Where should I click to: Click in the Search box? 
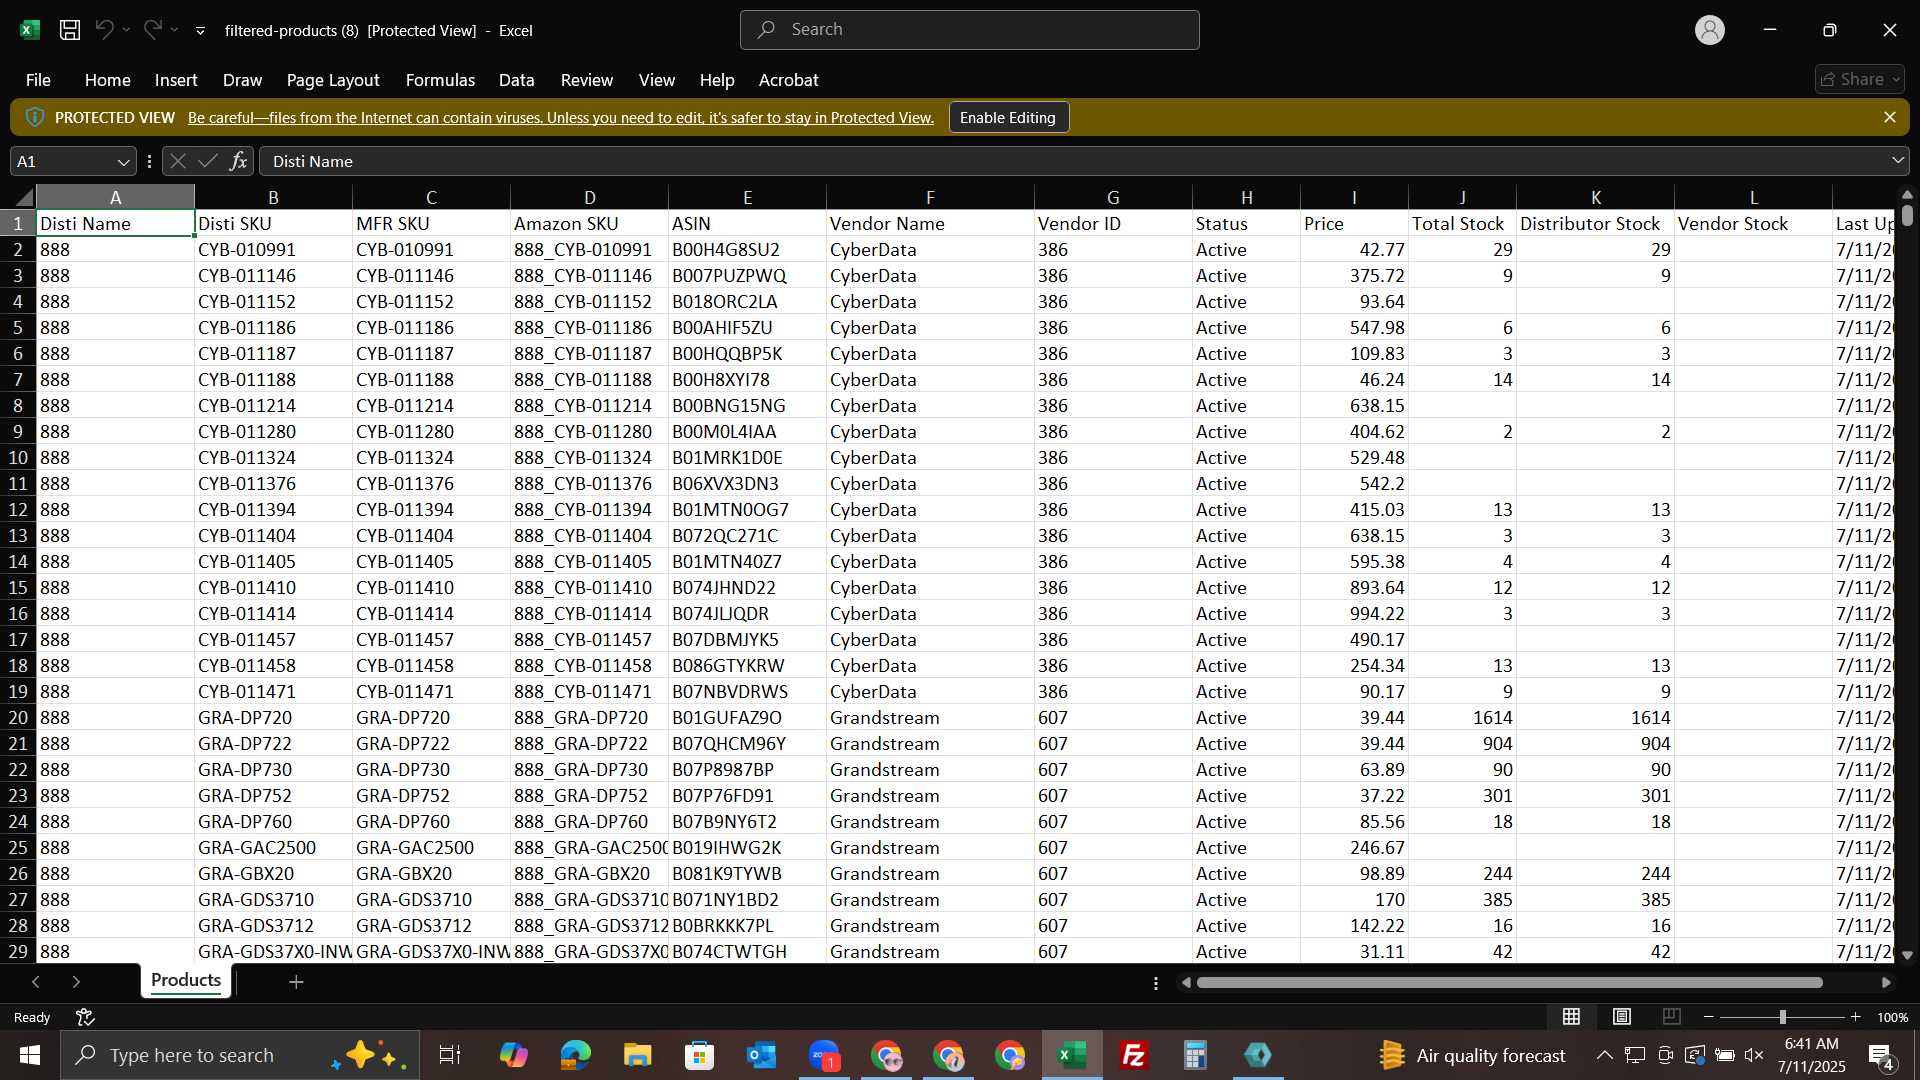(x=969, y=30)
